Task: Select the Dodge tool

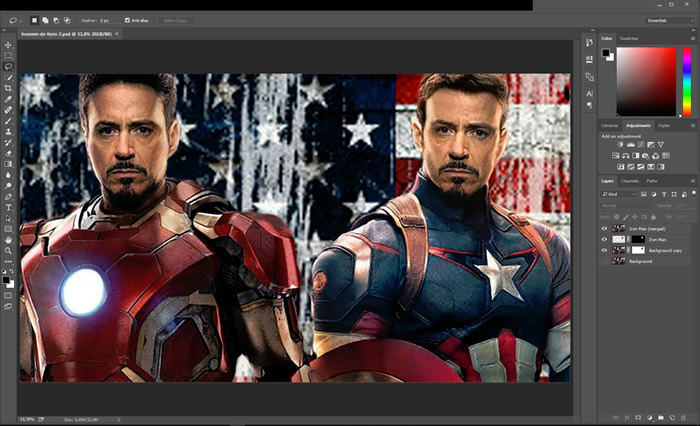Action: 8,186
